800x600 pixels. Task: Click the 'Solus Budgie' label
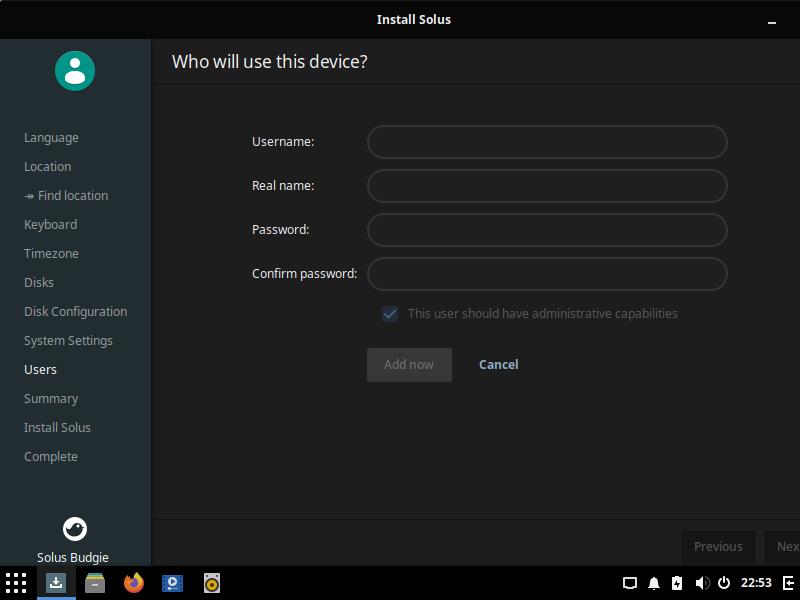pyautogui.click(x=72, y=558)
